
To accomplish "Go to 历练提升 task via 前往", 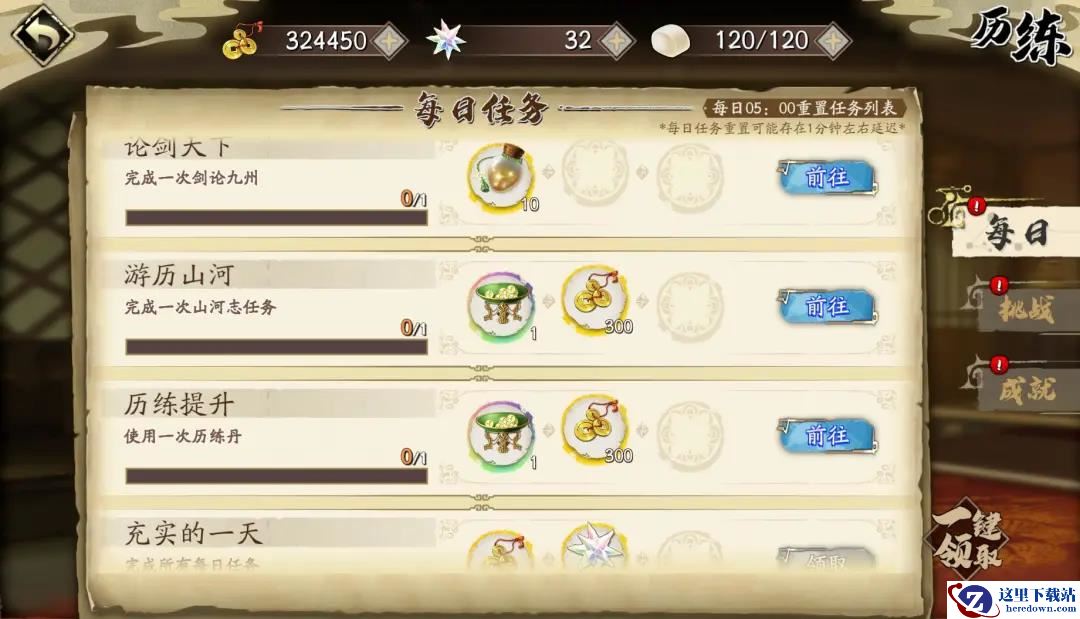I will [827, 436].
